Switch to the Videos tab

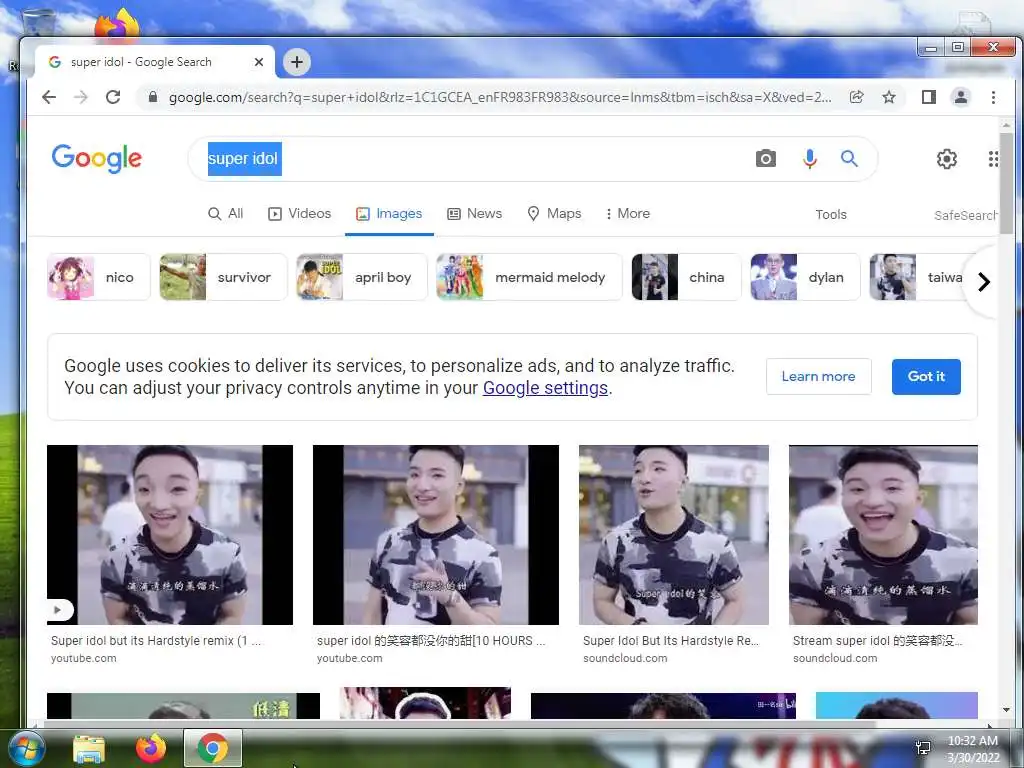coord(300,214)
